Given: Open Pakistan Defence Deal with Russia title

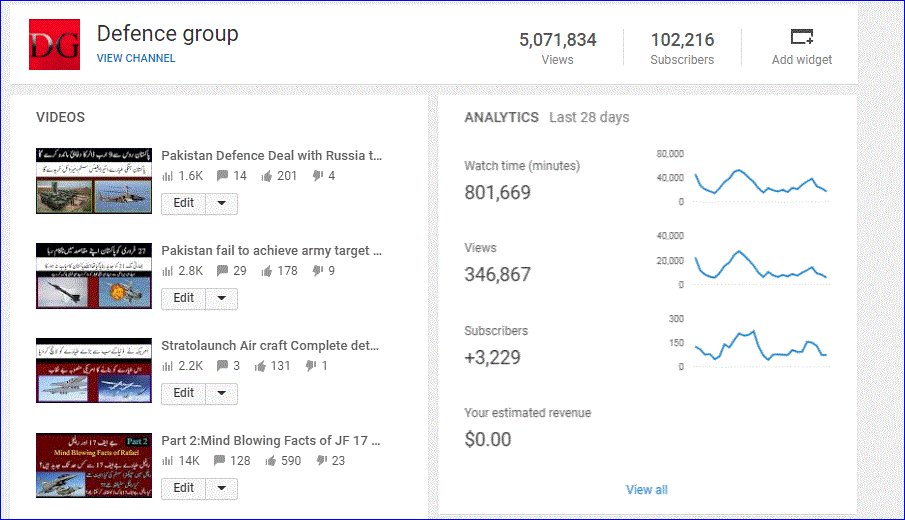Looking at the screenshot, I should point(271,156).
